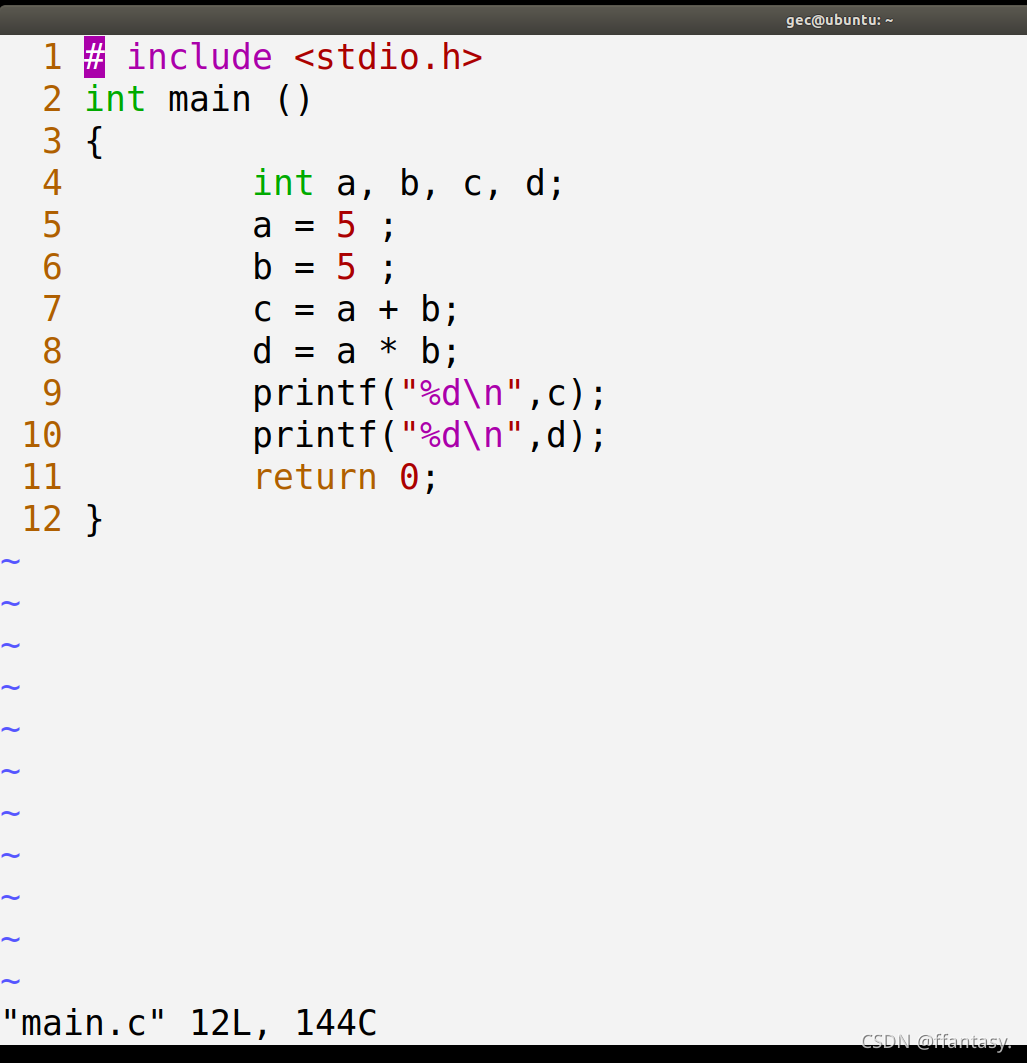This screenshot has width=1027, height=1063.
Task: Click printf on line 10
Action: point(315,436)
